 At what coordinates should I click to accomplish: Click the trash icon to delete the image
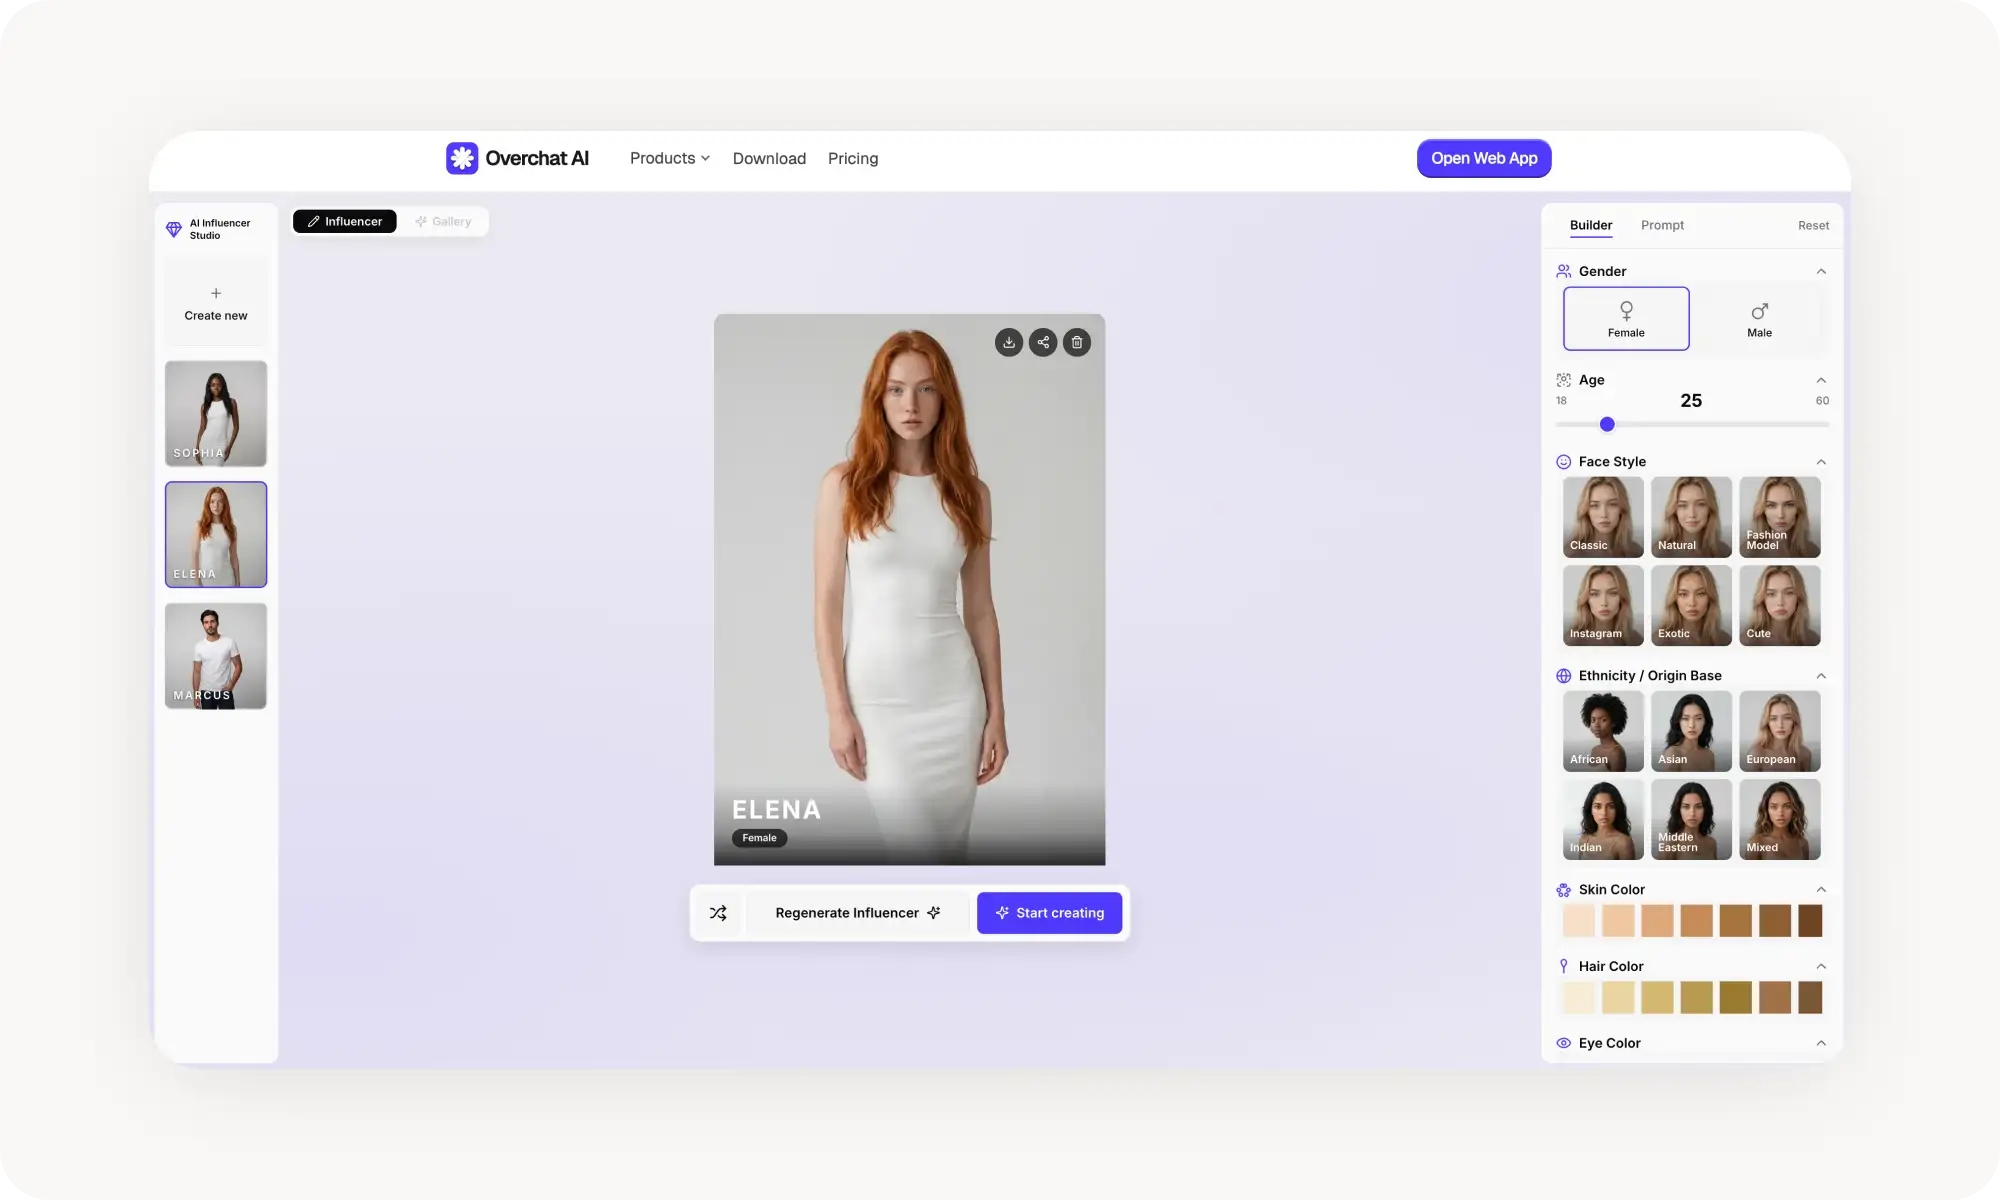pos(1077,343)
